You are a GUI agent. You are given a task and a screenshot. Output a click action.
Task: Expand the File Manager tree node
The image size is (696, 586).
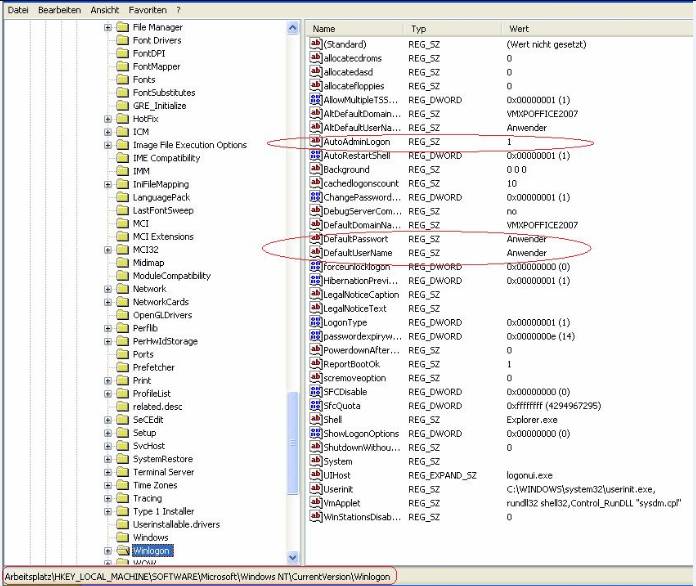click(108, 28)
